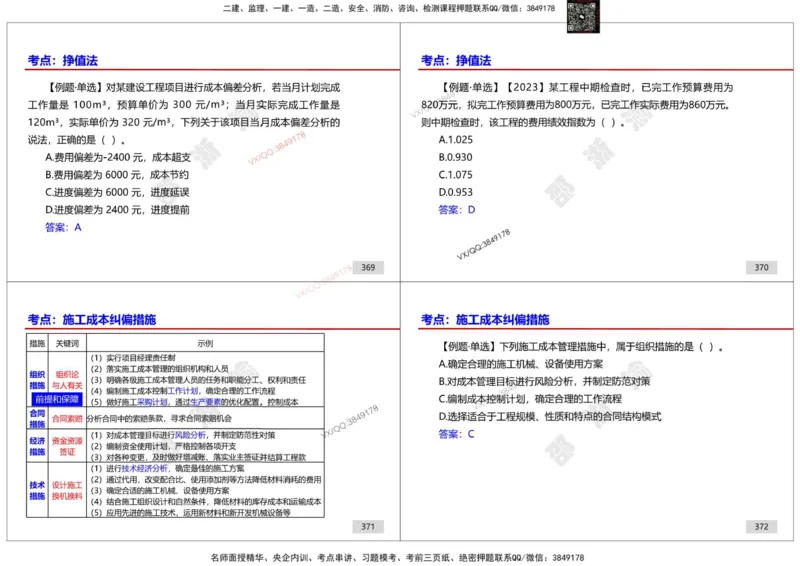The width and height of the screenshot is (800, 566).
Task: Click the 【2023】 year tag in the question
Action: [x=524, y=87]
